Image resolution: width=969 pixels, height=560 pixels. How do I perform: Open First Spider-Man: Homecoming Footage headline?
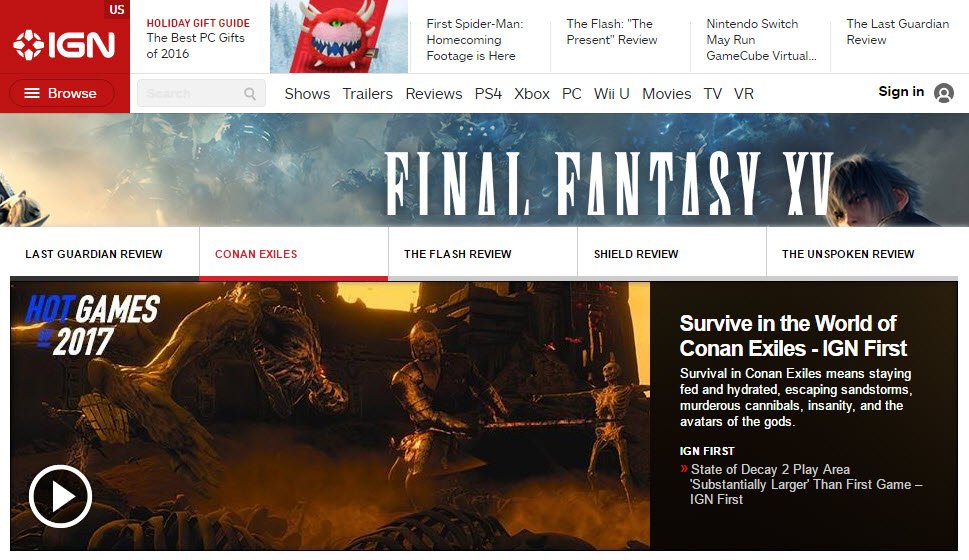(x=475, y=40)
